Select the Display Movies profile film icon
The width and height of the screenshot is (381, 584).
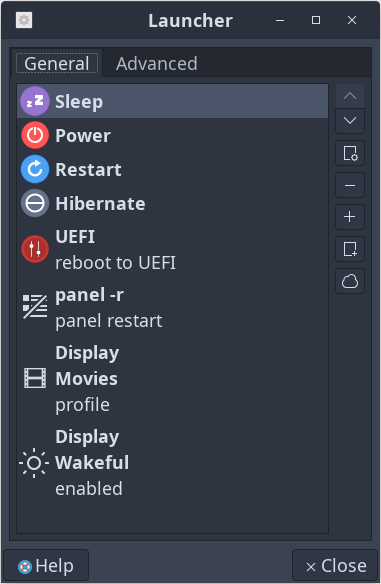(35, 378)
